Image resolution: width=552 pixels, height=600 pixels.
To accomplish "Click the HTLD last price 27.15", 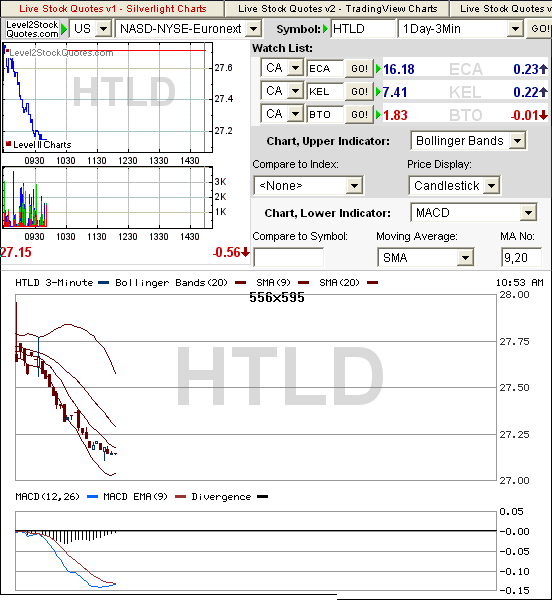I will click(x=16, y=253).
